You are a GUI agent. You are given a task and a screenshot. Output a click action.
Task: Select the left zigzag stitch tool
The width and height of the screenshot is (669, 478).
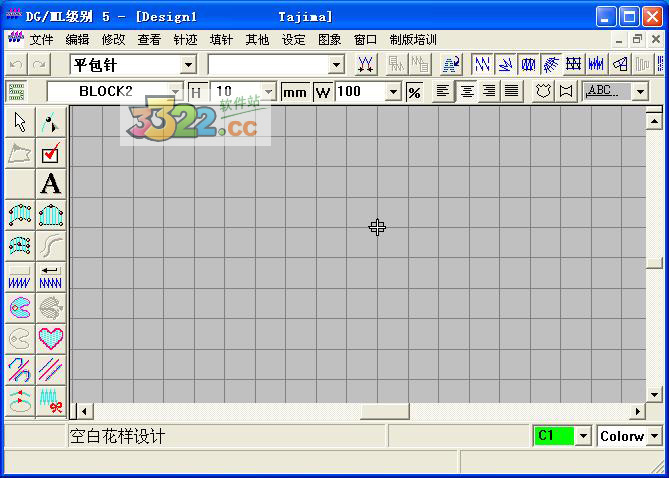20,277
